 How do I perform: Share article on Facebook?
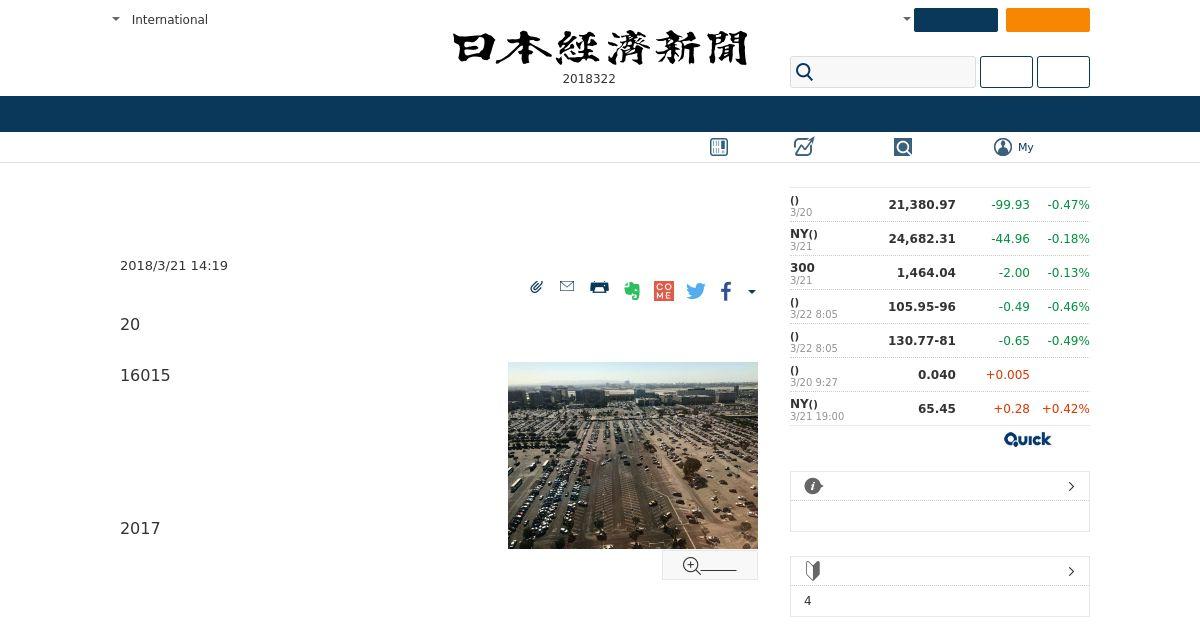click(x=726, y=291)
